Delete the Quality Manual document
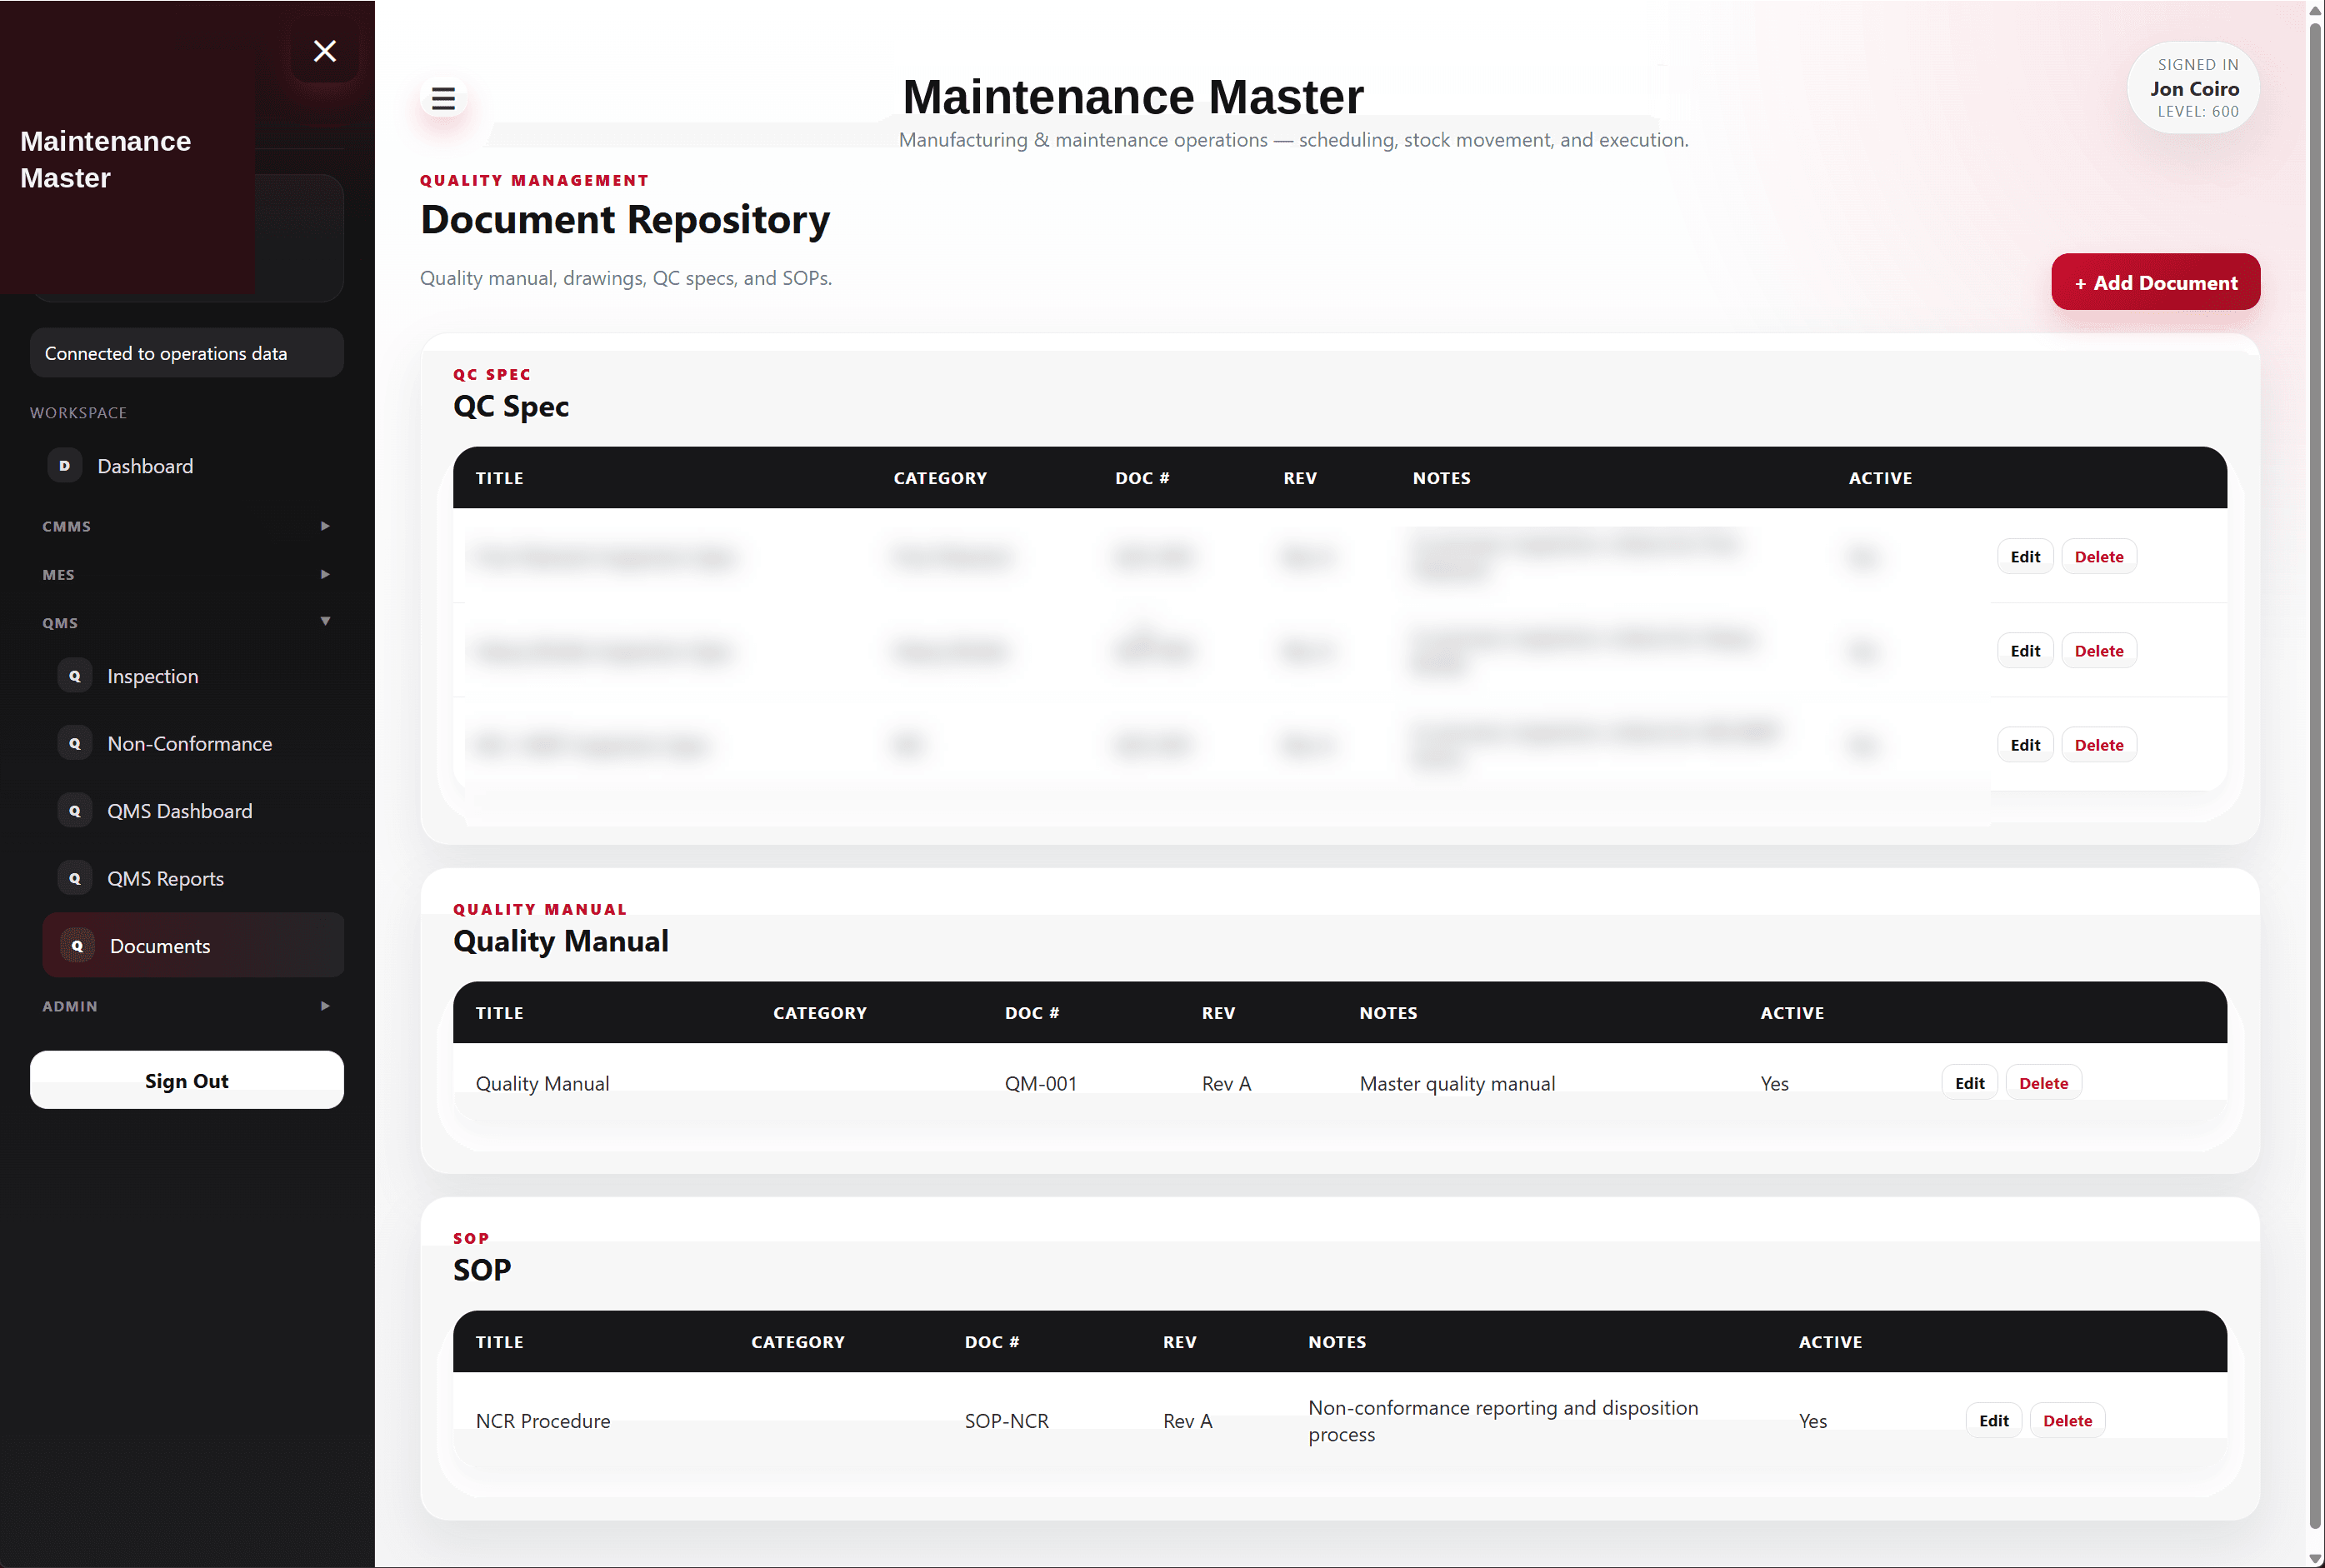This screenshot has height=1568, width=2325. (x=2043, y=1083)
